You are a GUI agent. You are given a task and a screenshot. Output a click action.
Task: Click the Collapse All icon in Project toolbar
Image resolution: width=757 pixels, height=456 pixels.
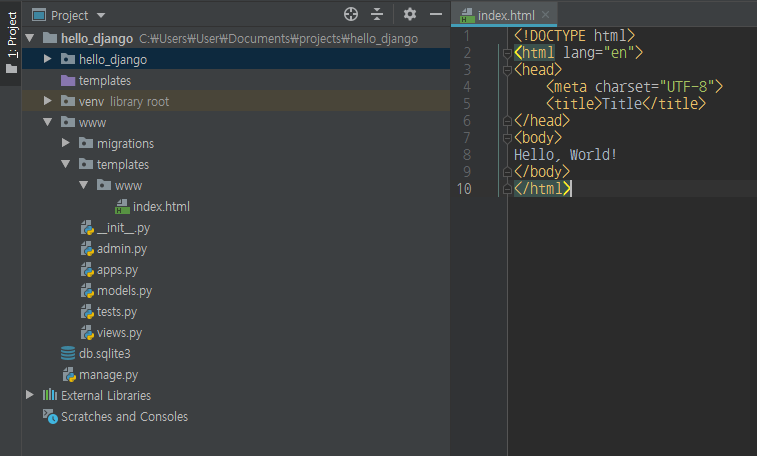377,14
